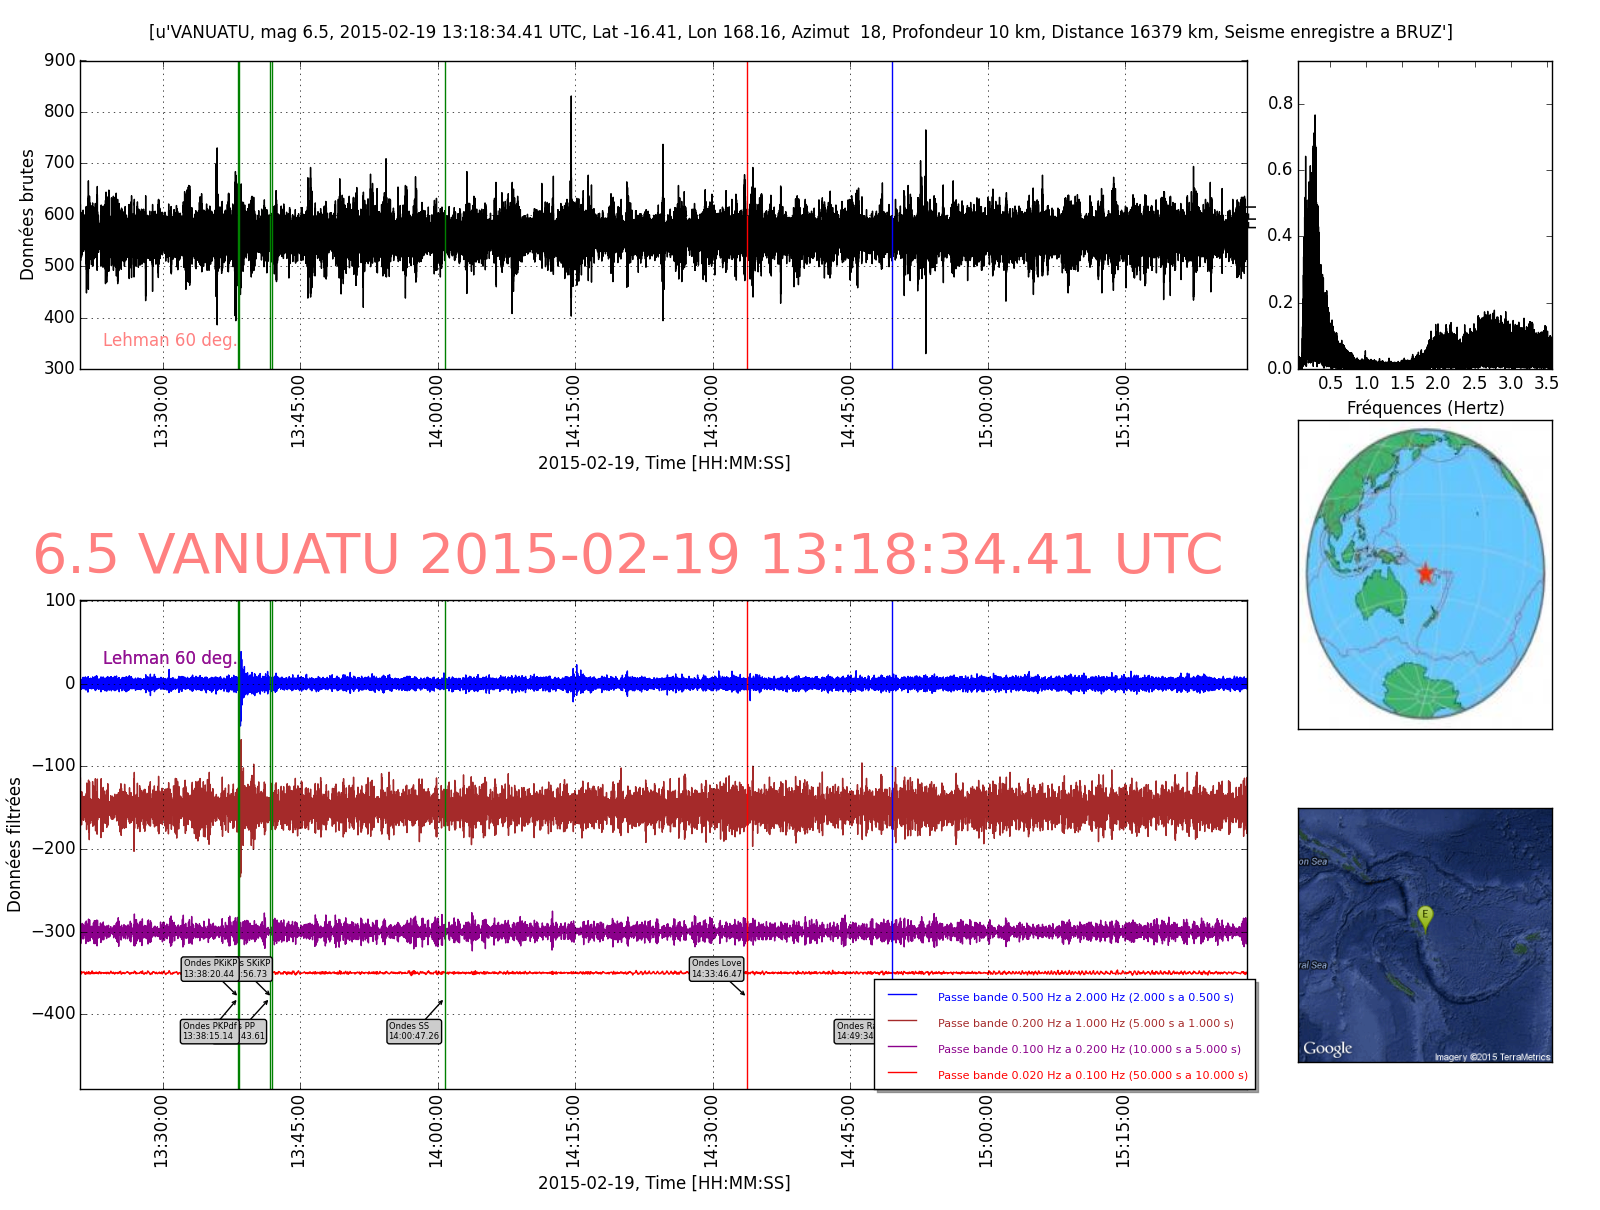Click the red epicenter star on the globe
Image resolution: width=1600 pixels, height=1210 pixels.
point(1425,573)
